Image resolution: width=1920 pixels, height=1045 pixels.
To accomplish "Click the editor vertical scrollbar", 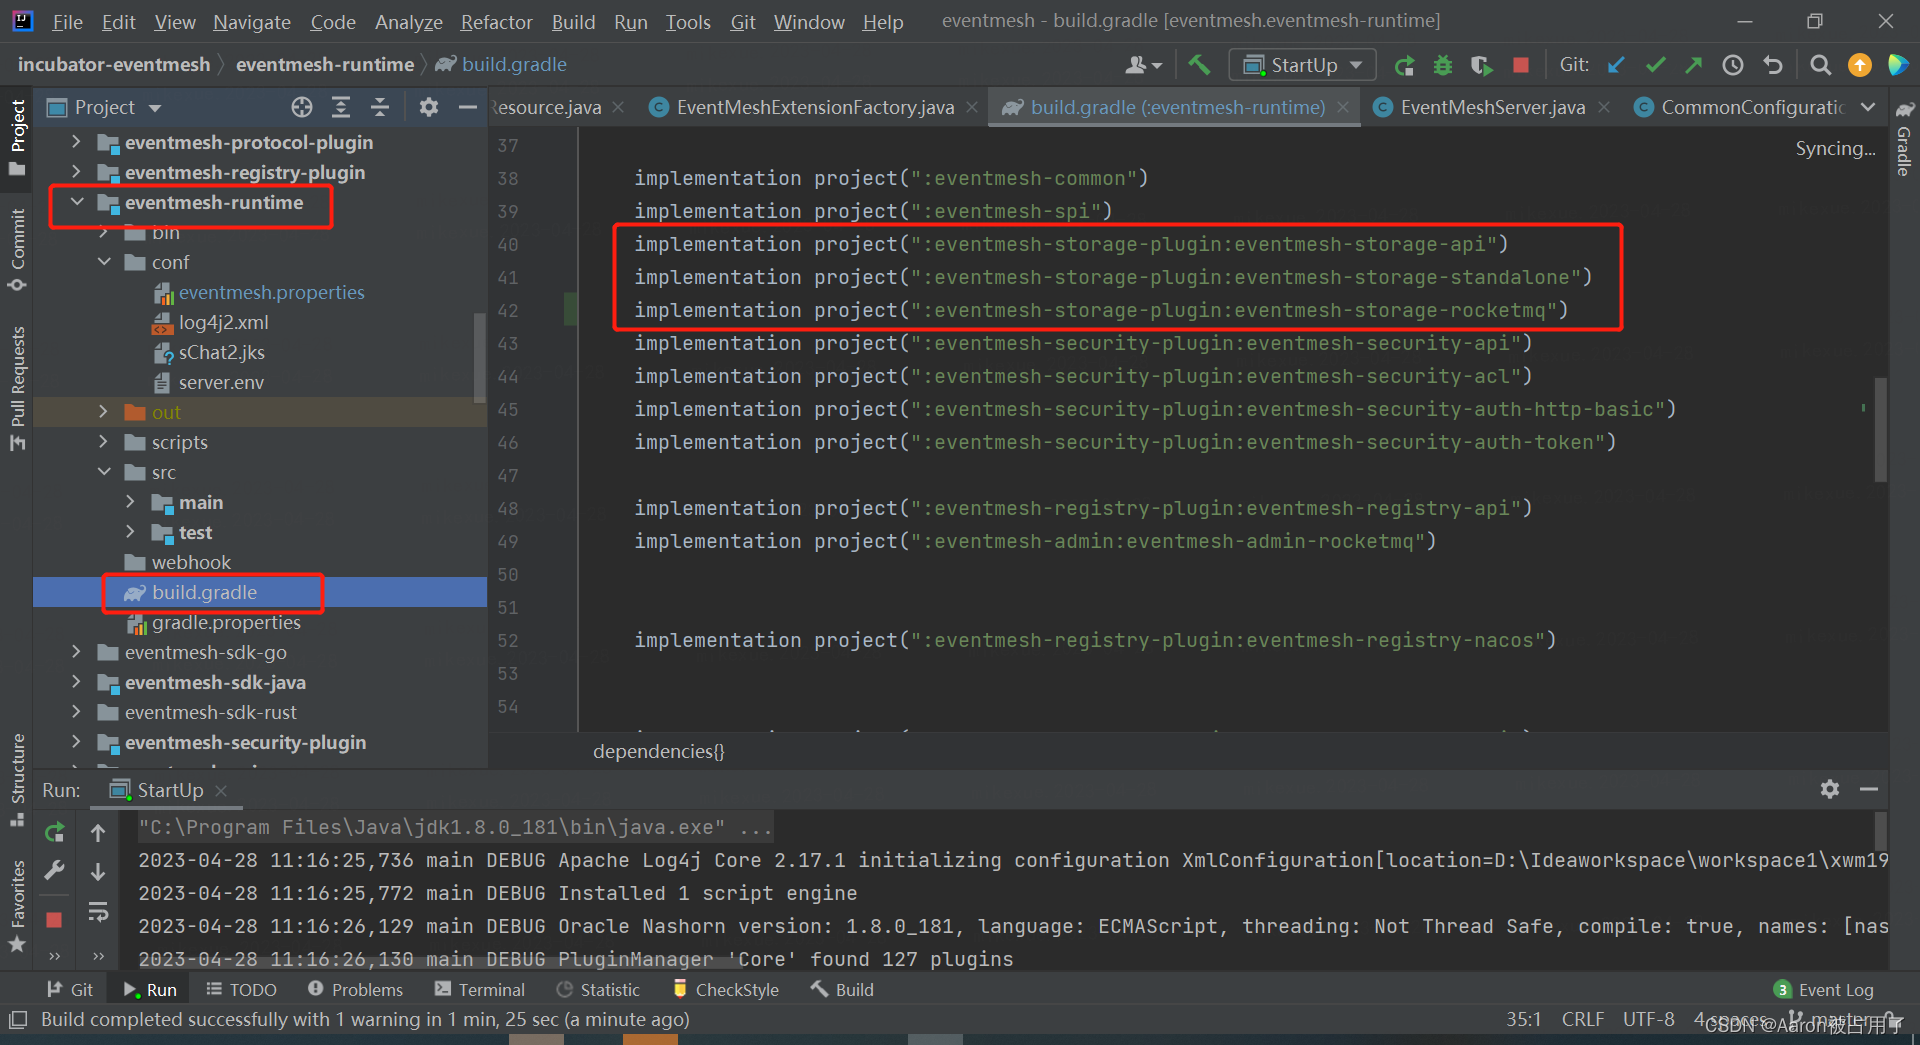I will click(1880, 430).
